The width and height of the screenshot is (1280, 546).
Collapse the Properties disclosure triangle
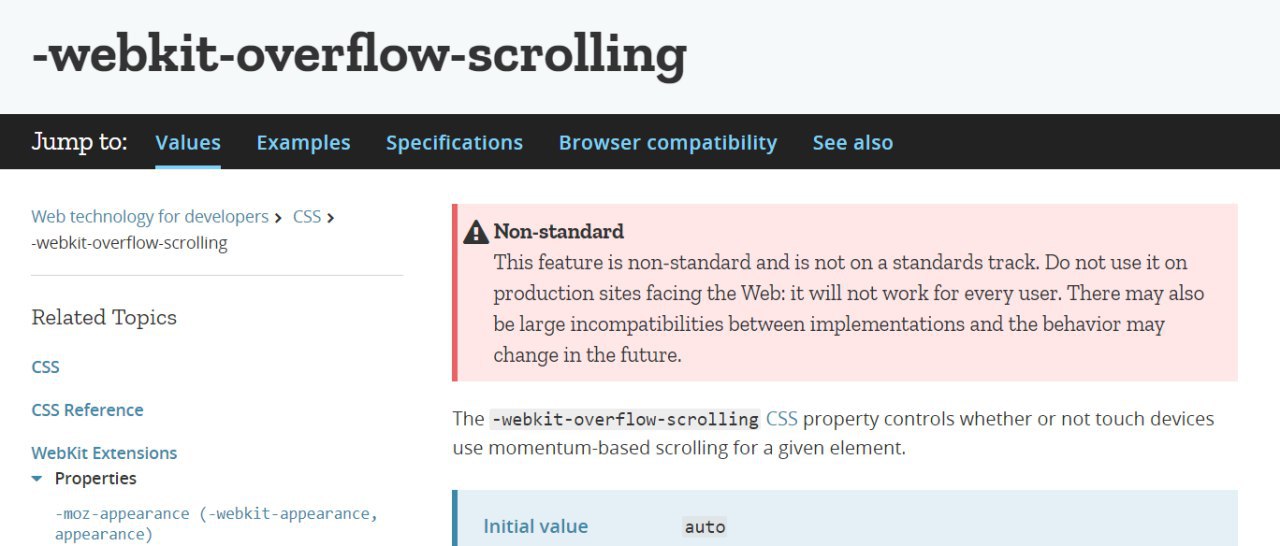click(37, 479)
